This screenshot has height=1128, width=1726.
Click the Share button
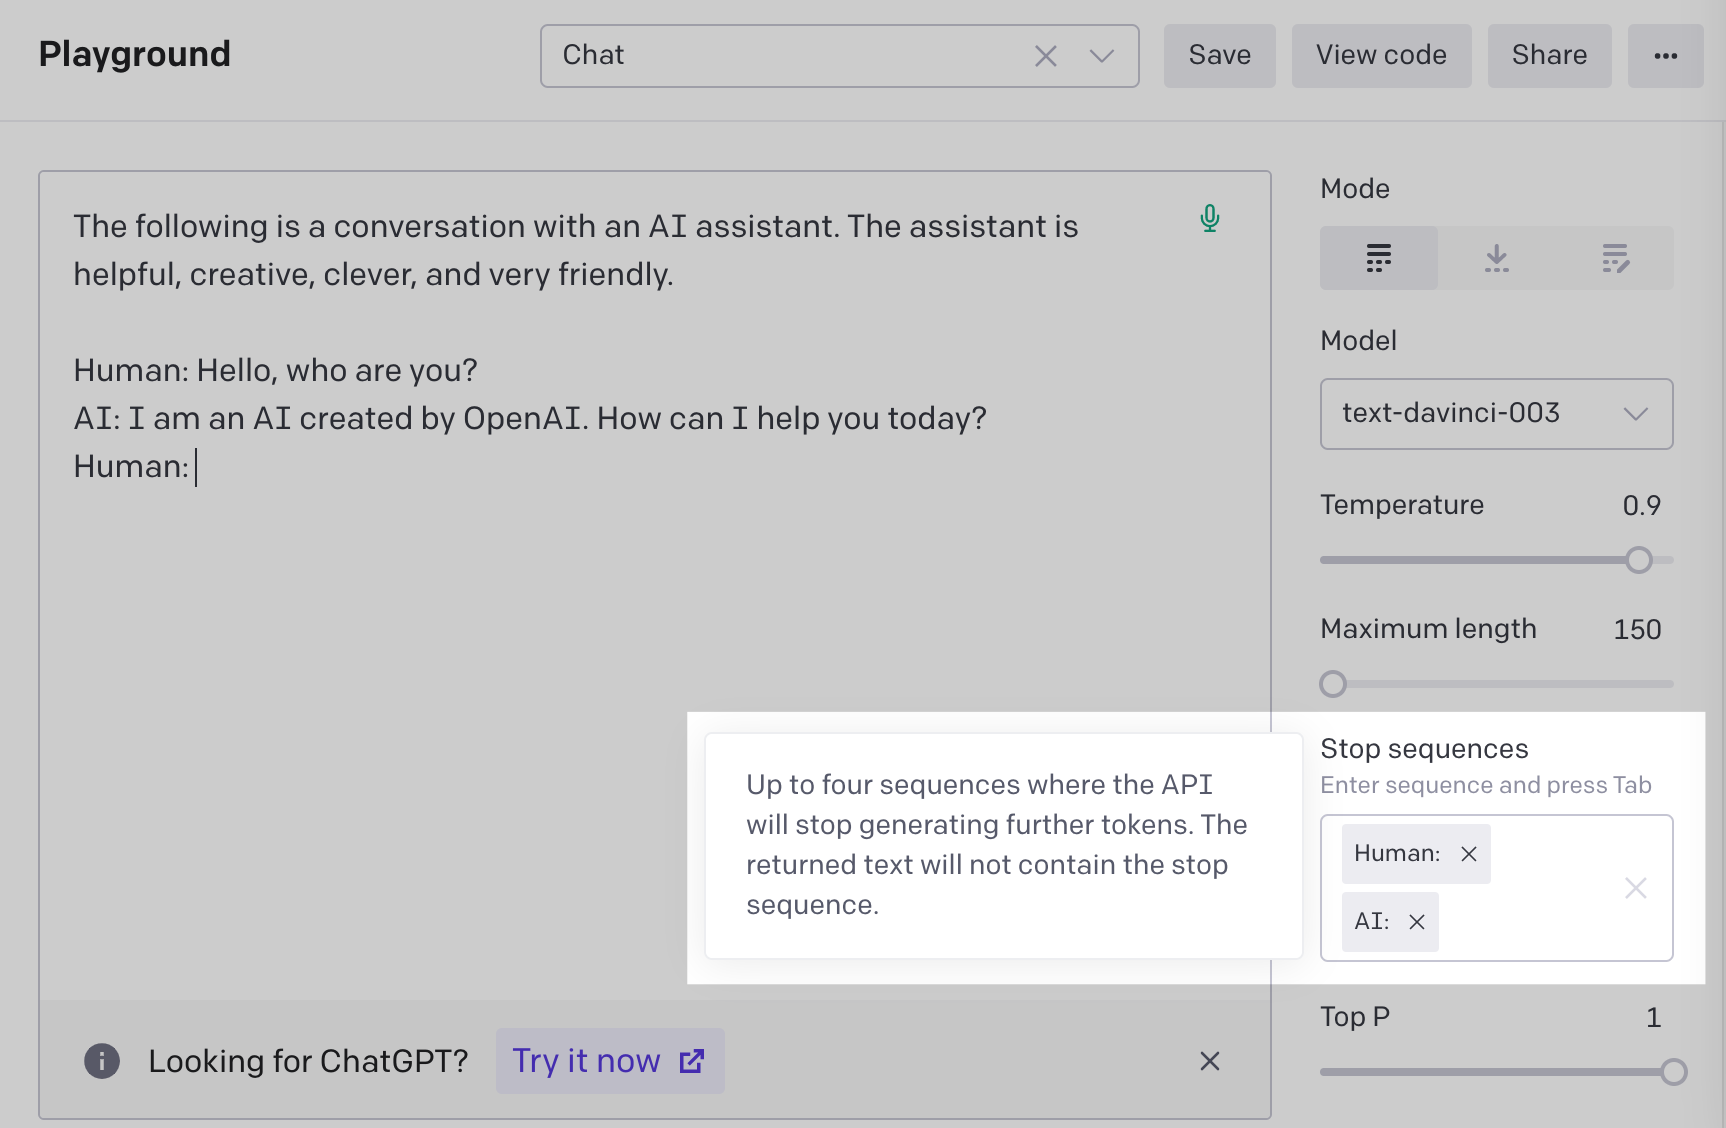pyautogui.click(x=1550, y=56)
